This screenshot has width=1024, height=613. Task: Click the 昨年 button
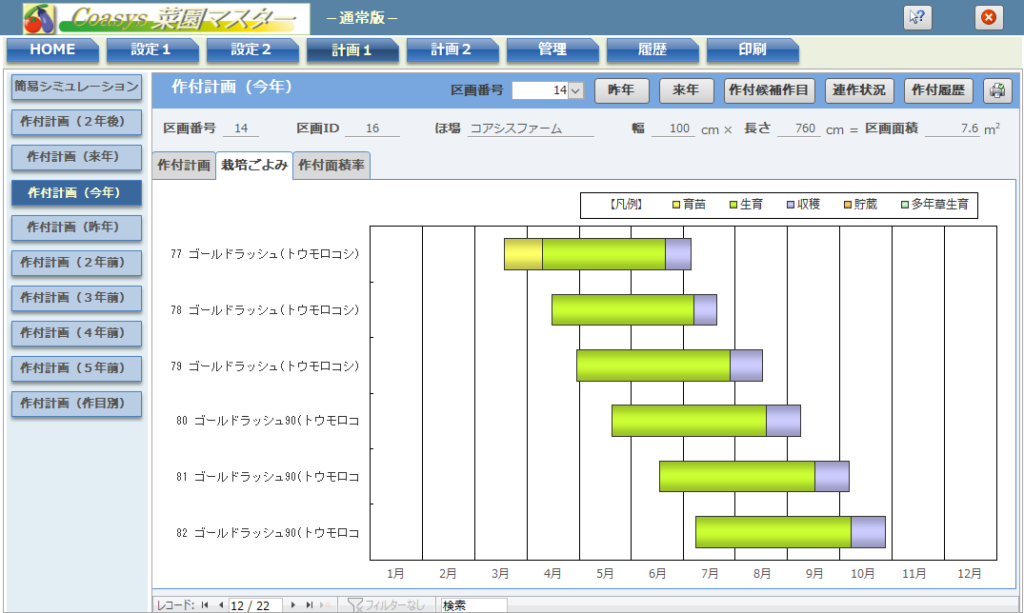tap(622, 91)
